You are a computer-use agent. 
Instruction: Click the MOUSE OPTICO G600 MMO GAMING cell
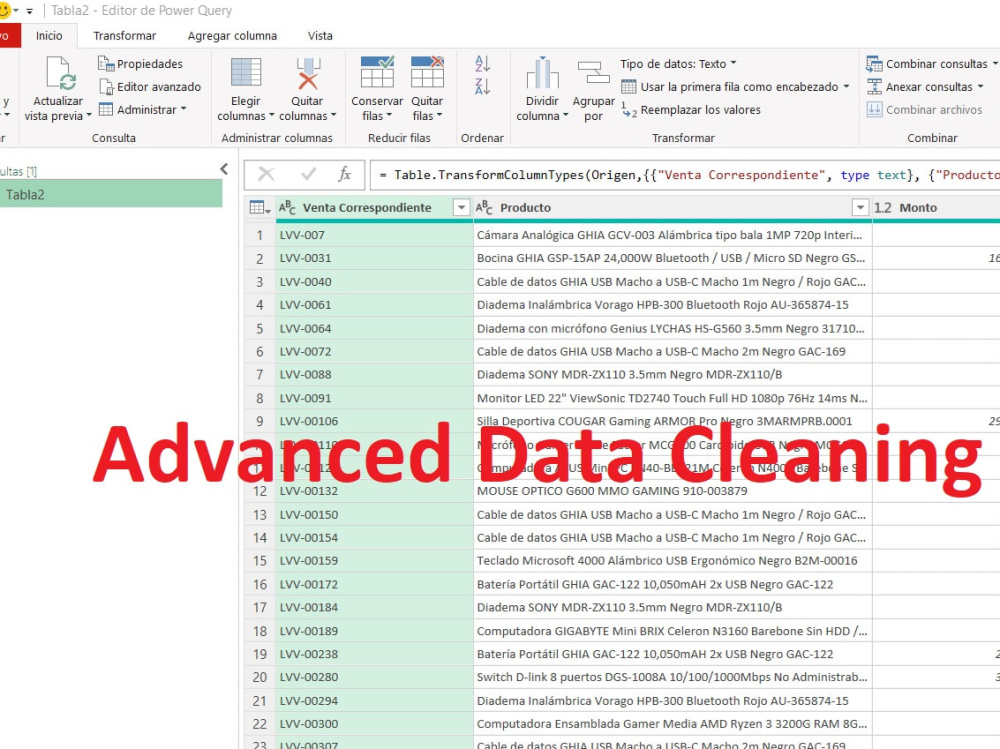[672, 491]
